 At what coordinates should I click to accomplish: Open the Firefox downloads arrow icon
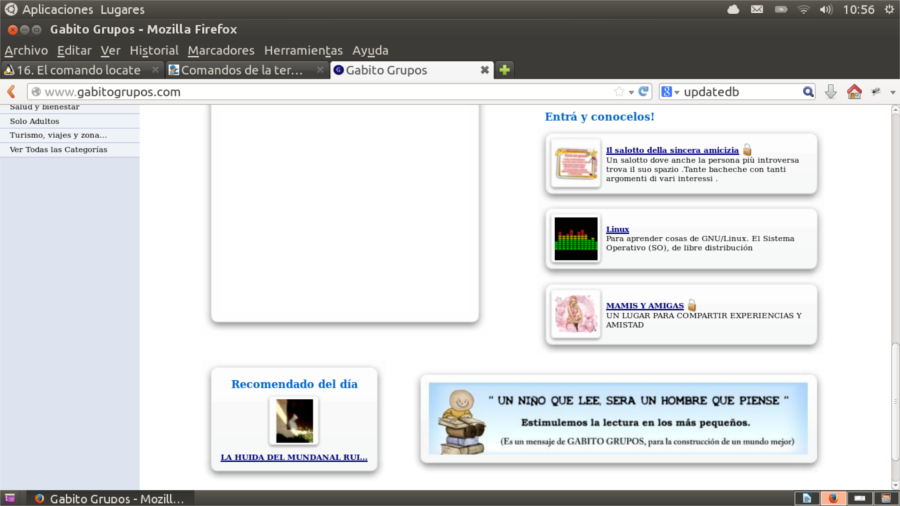coord(830,91)
